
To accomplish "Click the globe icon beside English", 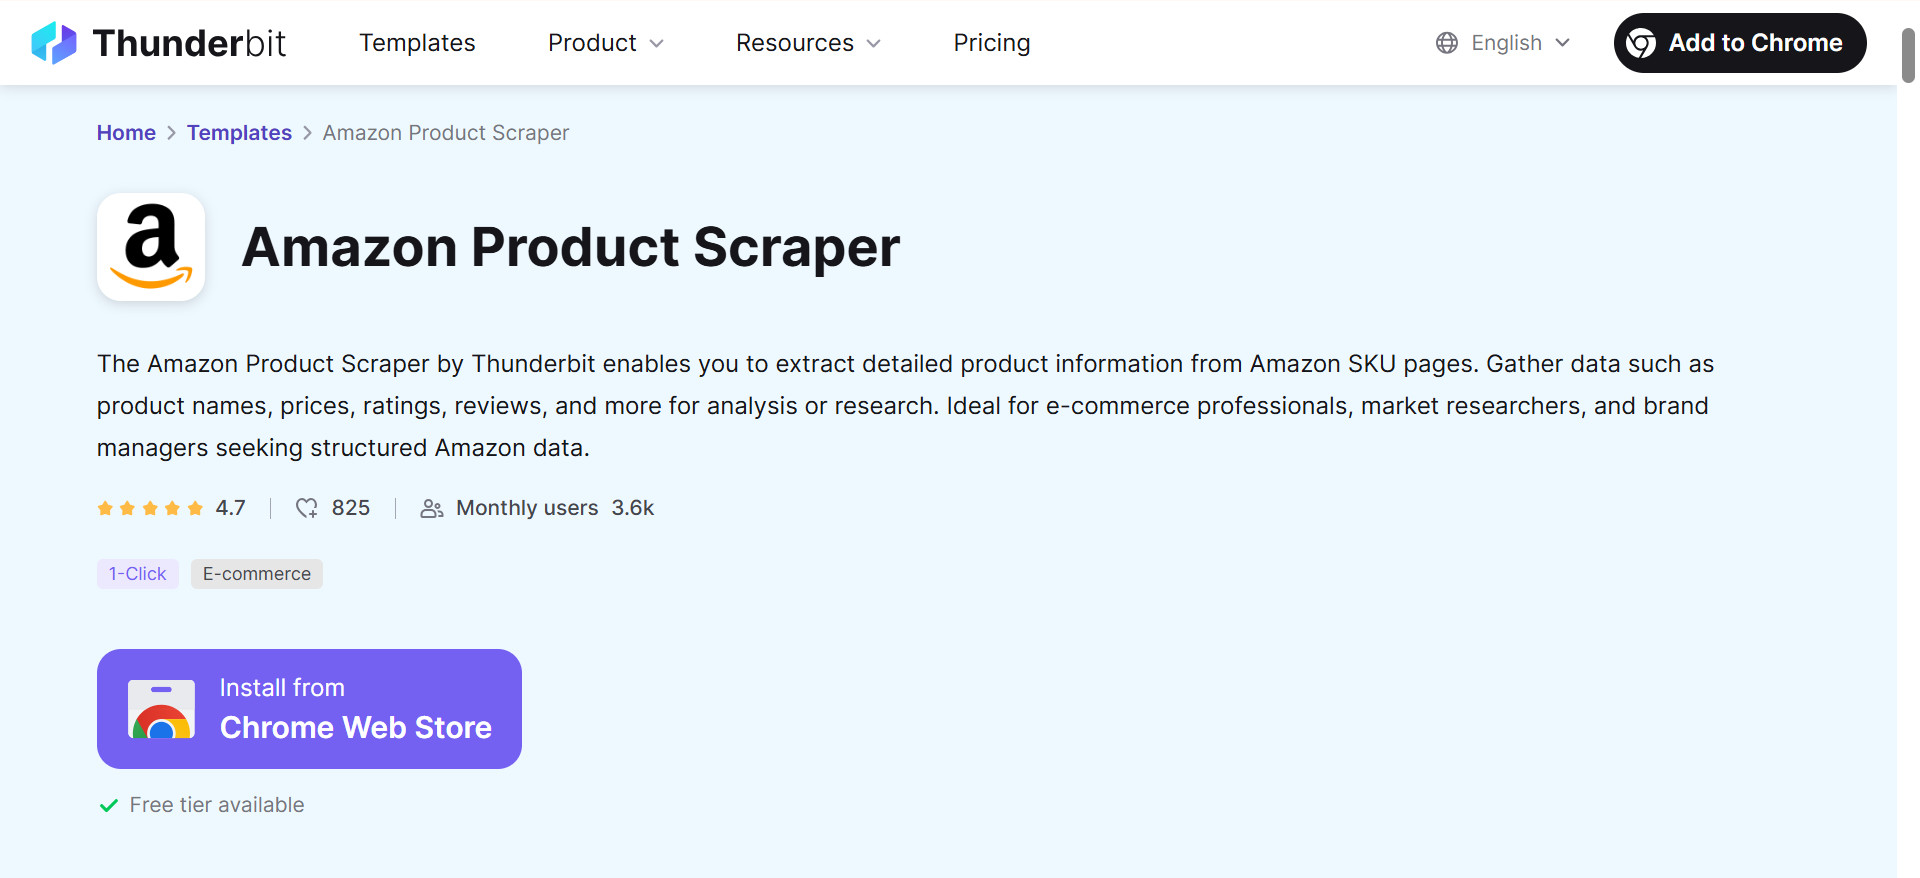I will click(1445, 42).
